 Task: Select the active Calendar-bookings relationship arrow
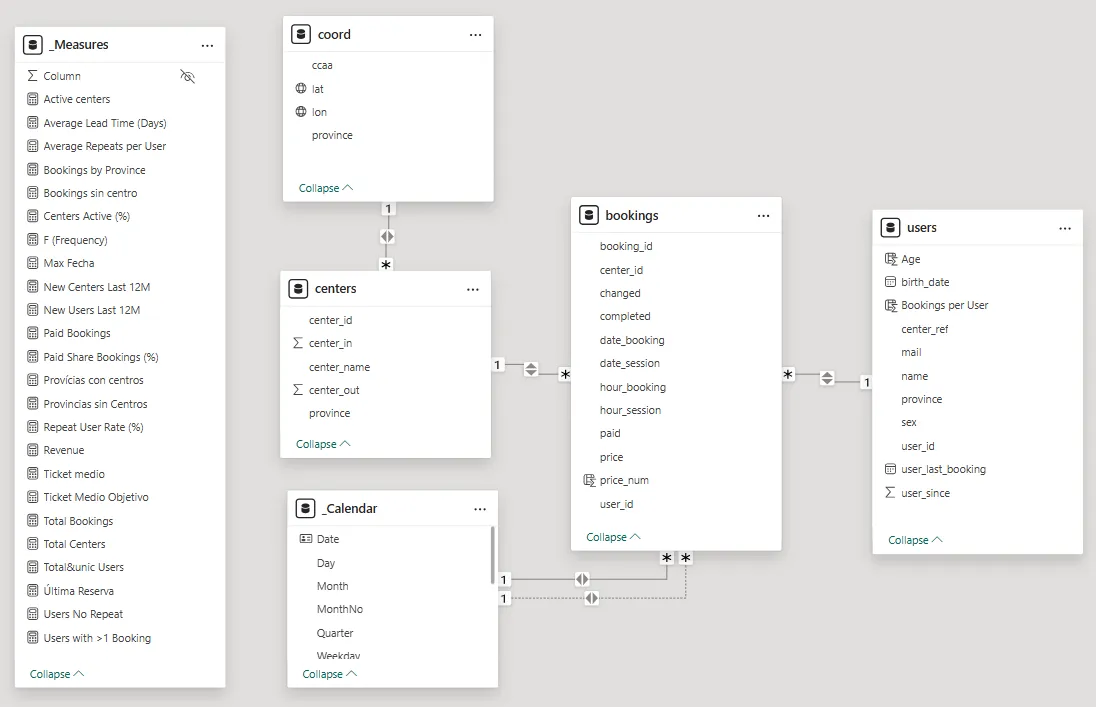pyautogui.click(x=582, y=579)
